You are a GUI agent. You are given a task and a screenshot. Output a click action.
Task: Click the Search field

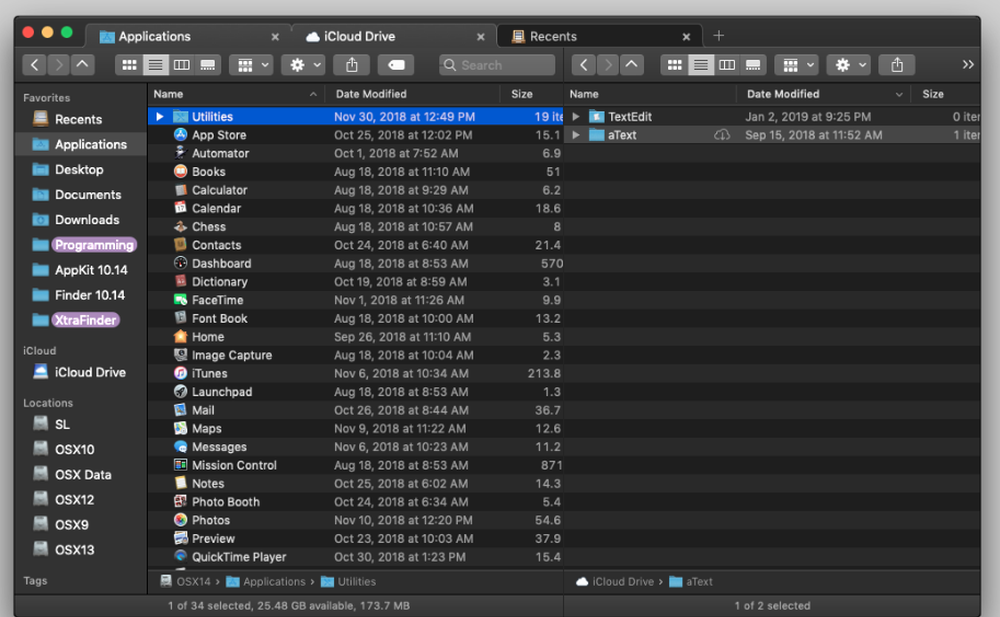click(497, 65)
